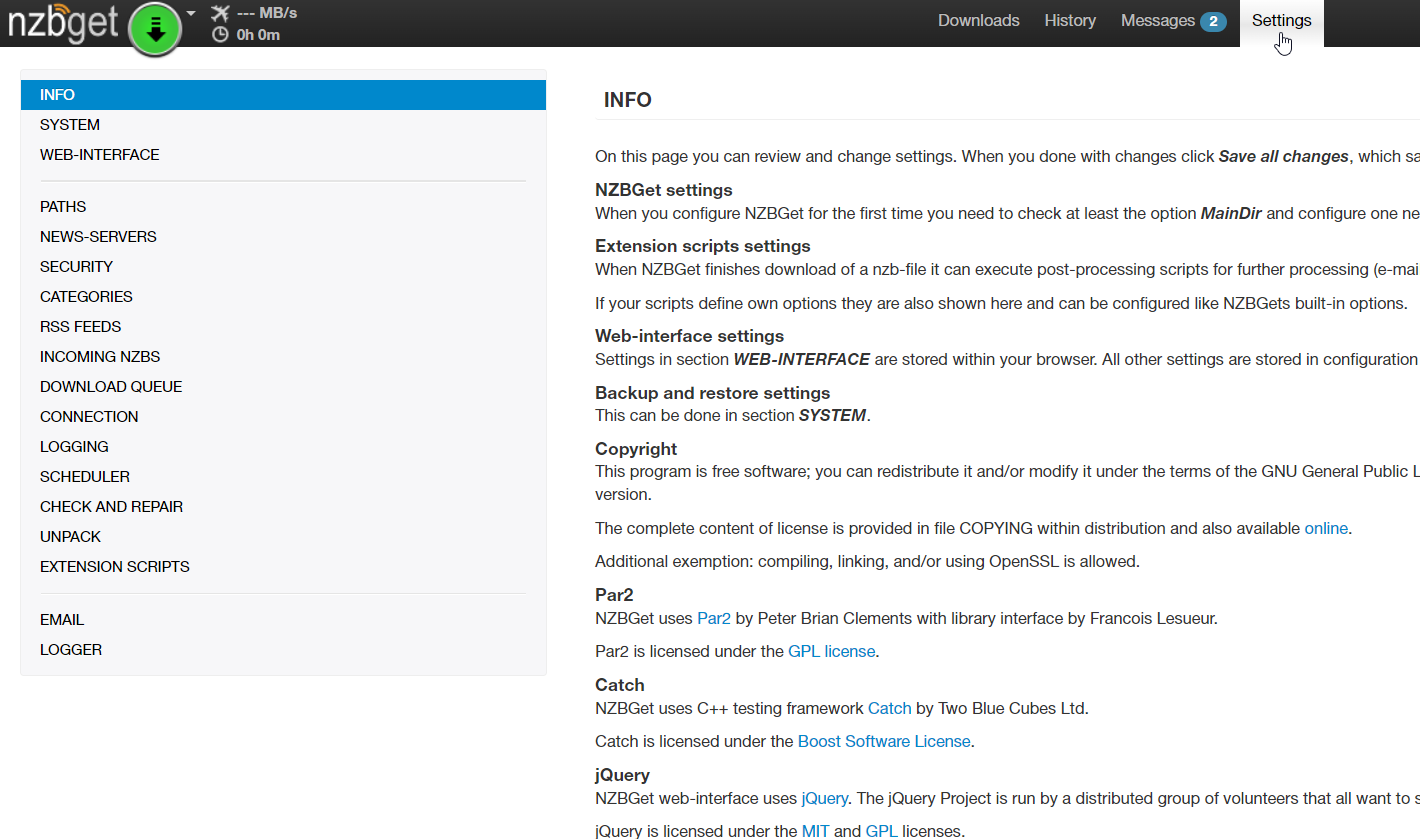Click the 'Par2' section heading
The image size is (1420, 839).
pyautogui.click(x=615, y=595)
